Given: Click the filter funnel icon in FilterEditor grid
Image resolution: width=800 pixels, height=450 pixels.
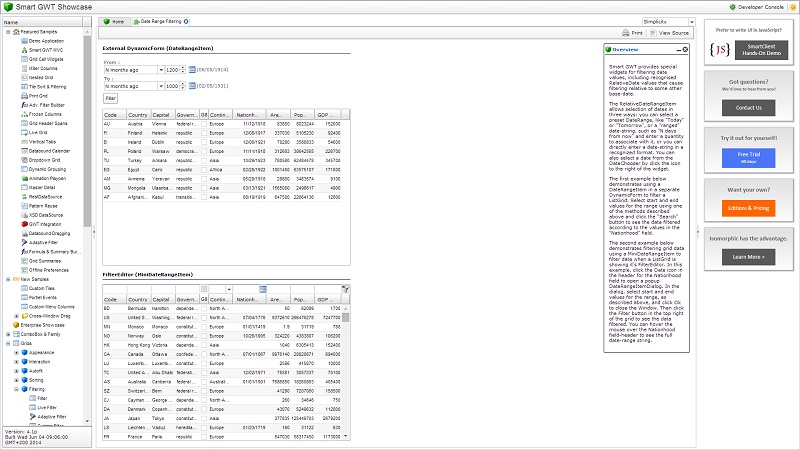Looking at the screenshot, I should tap(346, 289).
